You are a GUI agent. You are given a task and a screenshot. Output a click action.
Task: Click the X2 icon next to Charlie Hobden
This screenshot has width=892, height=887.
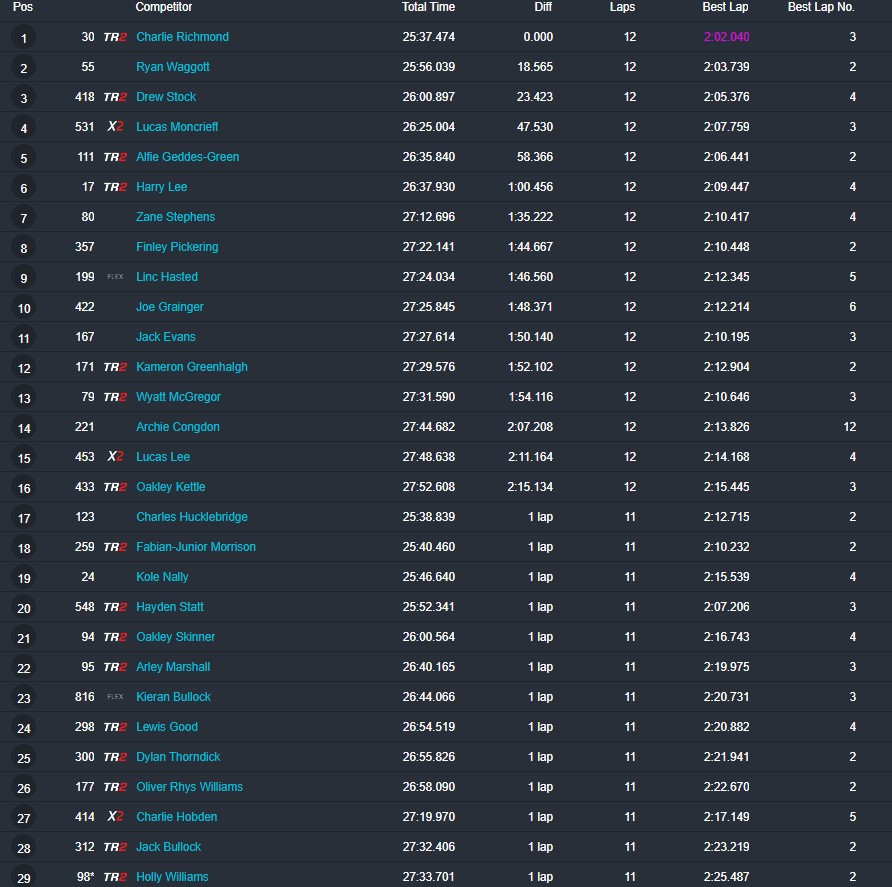pos(115,817)
